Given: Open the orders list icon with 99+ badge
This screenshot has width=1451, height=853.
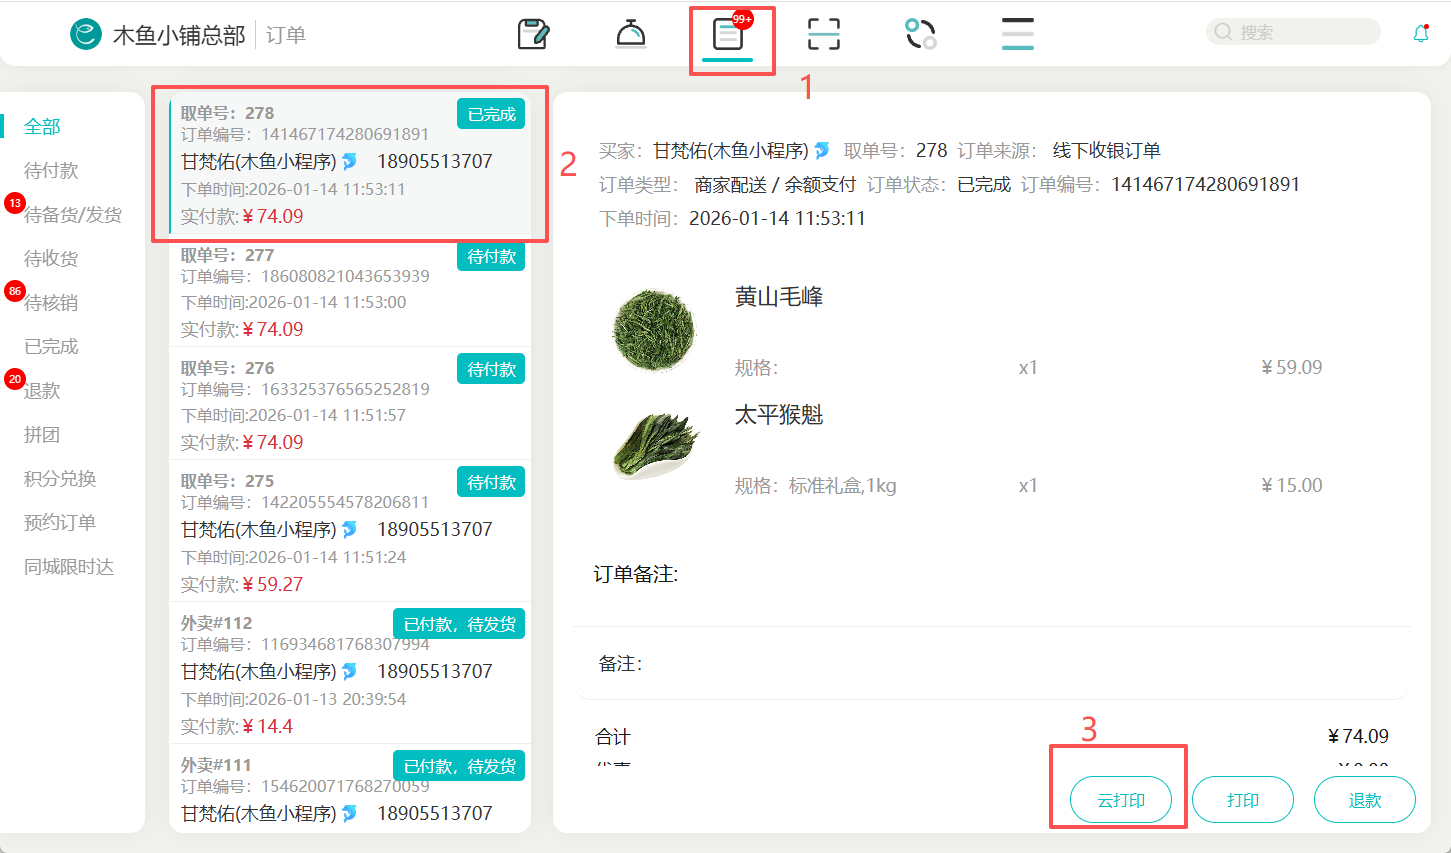Looking at the screenshot, I should click(727, 36).
